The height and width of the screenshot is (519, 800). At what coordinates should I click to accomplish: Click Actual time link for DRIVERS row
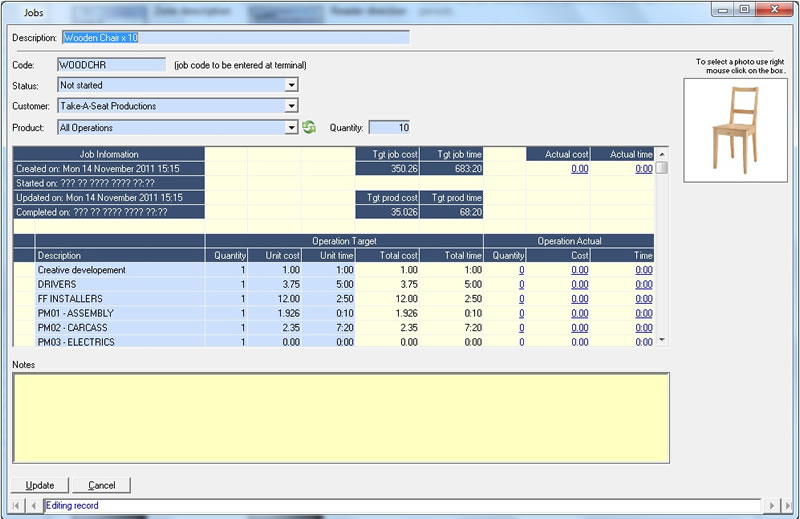(643, 284)
